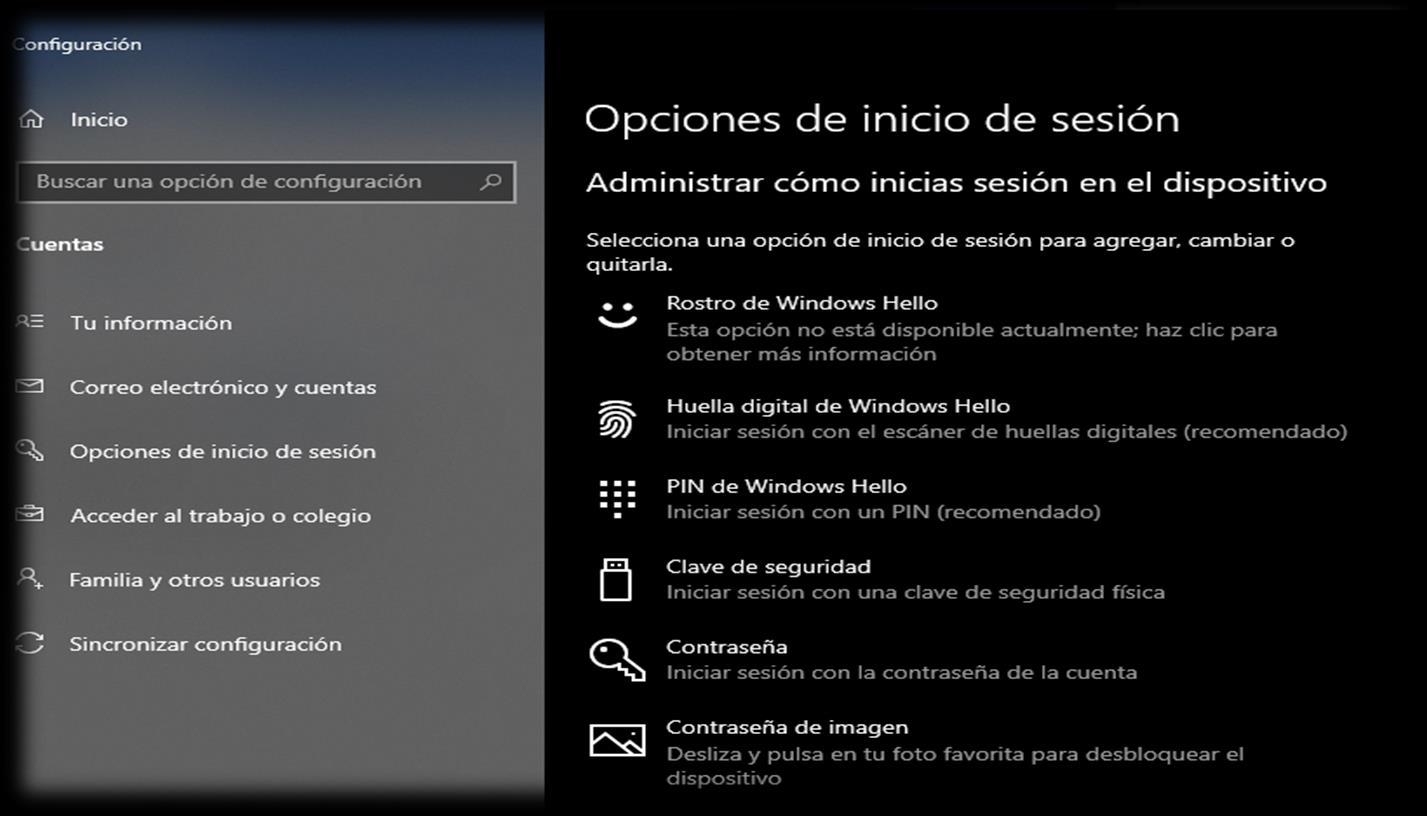Click the Configuración window title
Screen dimensions: 1427x816
click(x=77, y=44)
